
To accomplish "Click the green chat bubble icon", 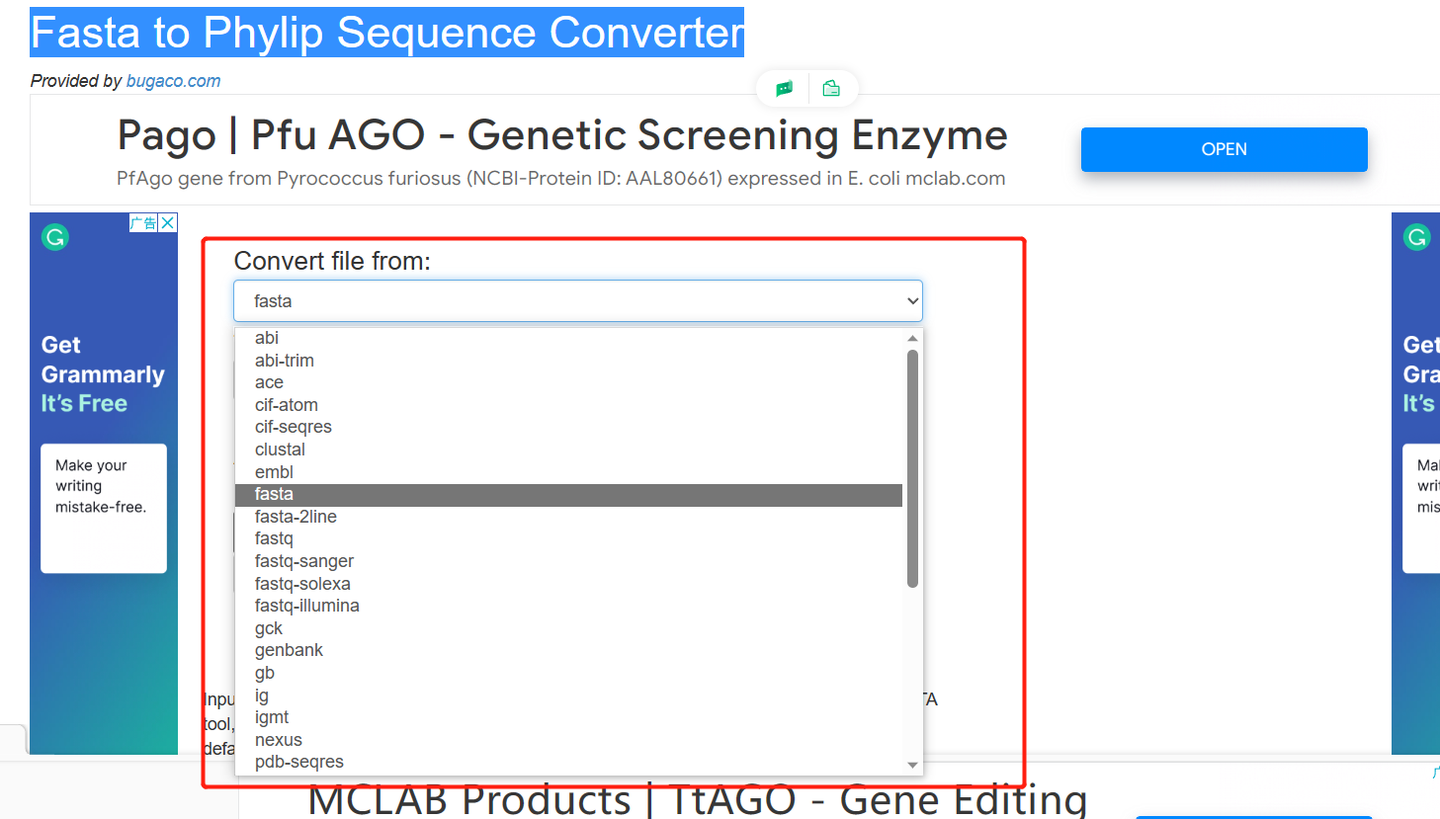I will click(784, 89).
